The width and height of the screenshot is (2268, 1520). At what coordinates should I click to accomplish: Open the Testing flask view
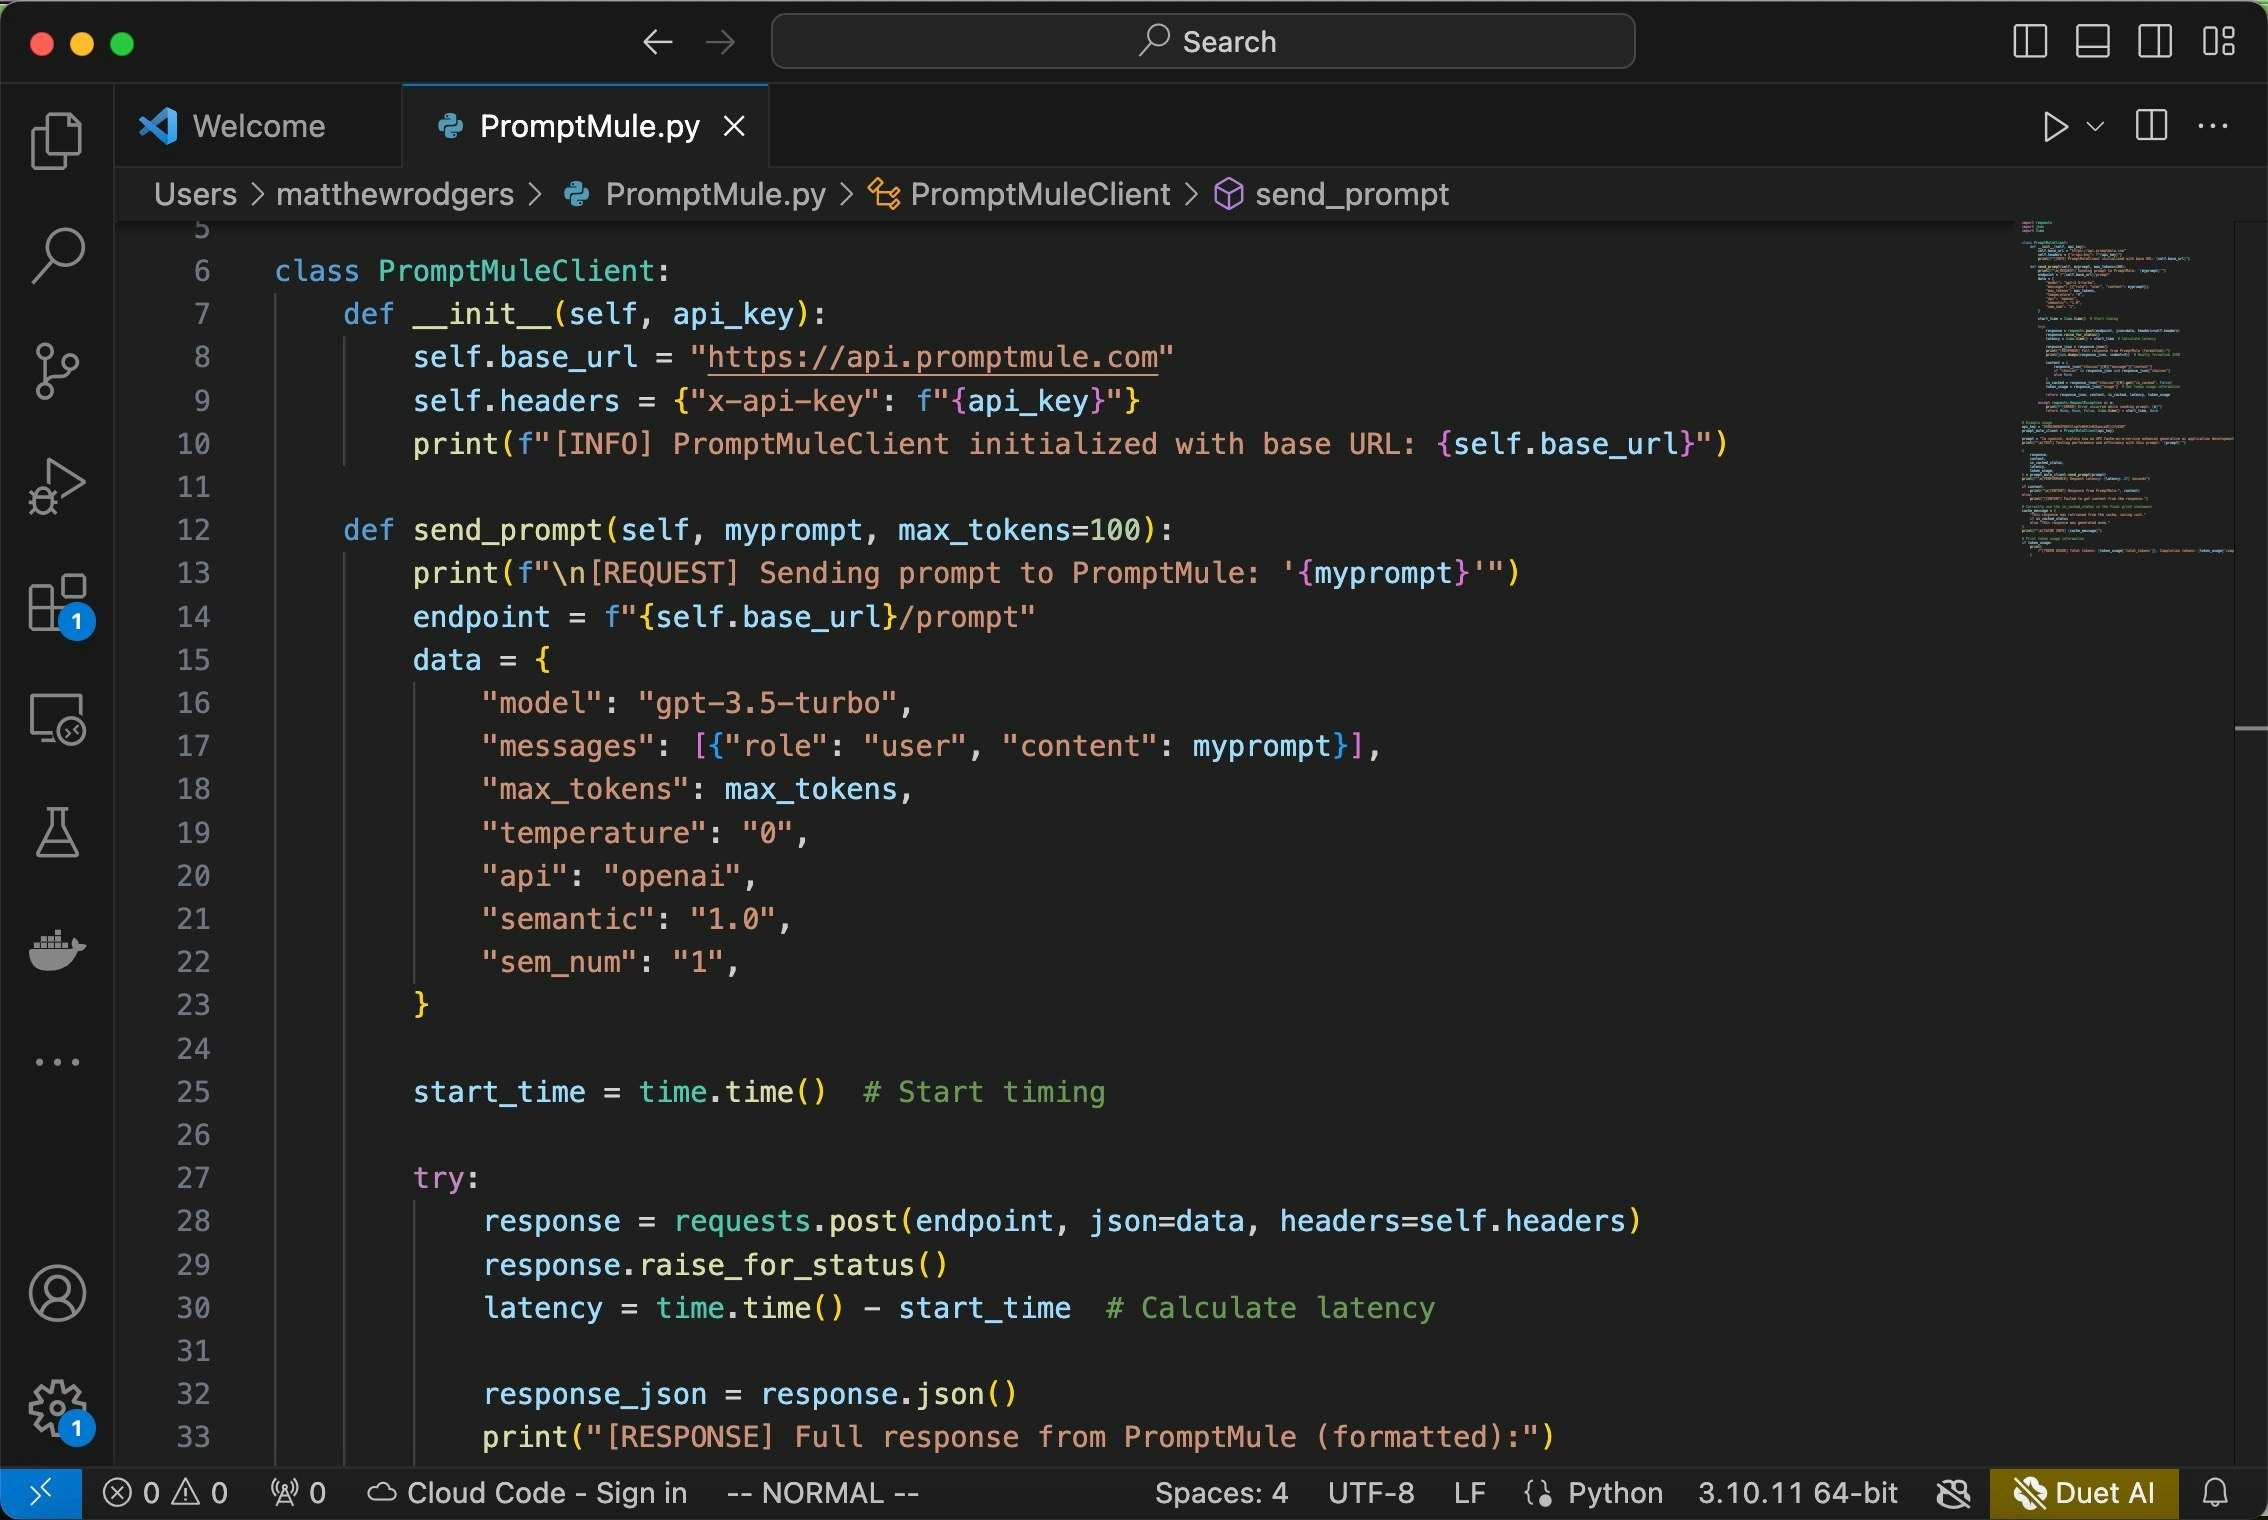pyautogui.click(x=57, y=833)
